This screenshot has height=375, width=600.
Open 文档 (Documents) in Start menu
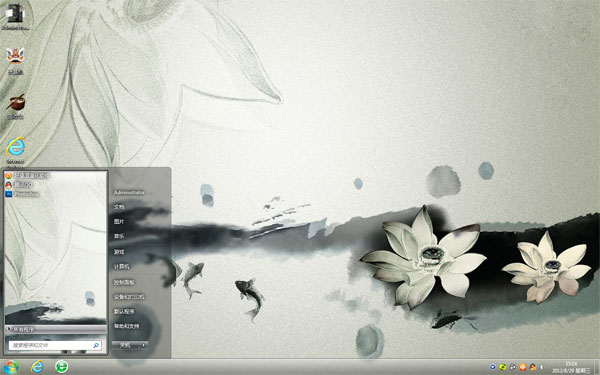[x=119, y=207]
